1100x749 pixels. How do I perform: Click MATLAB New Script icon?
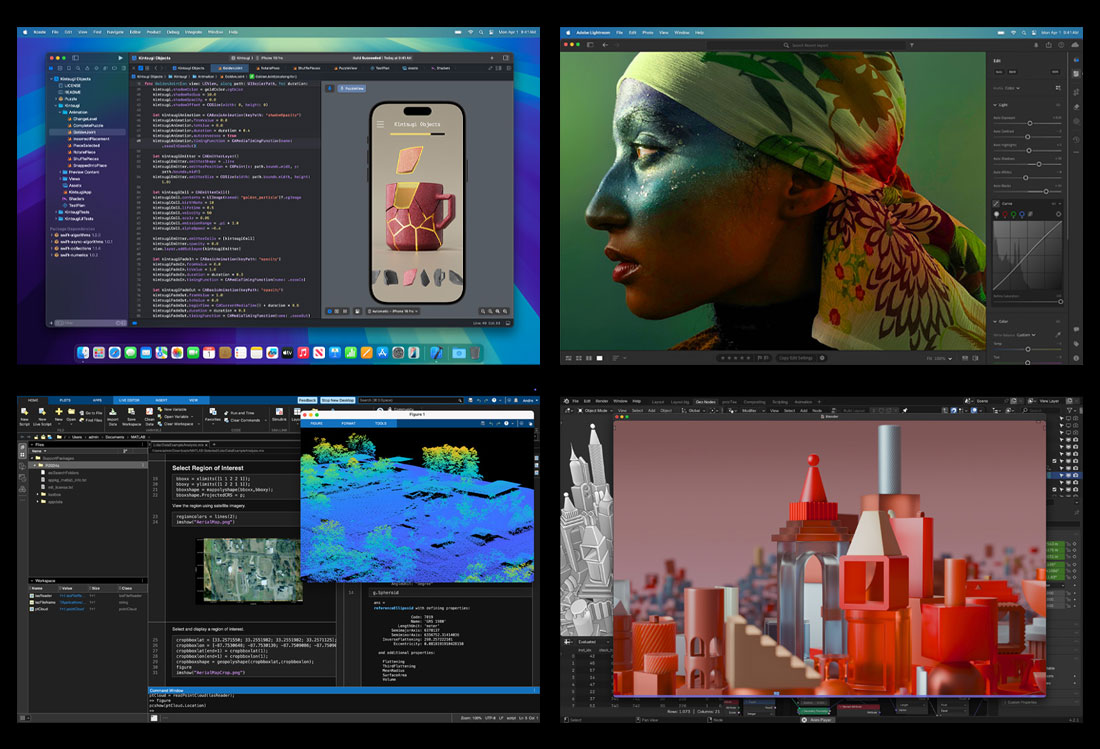click(x=26, y=415)
